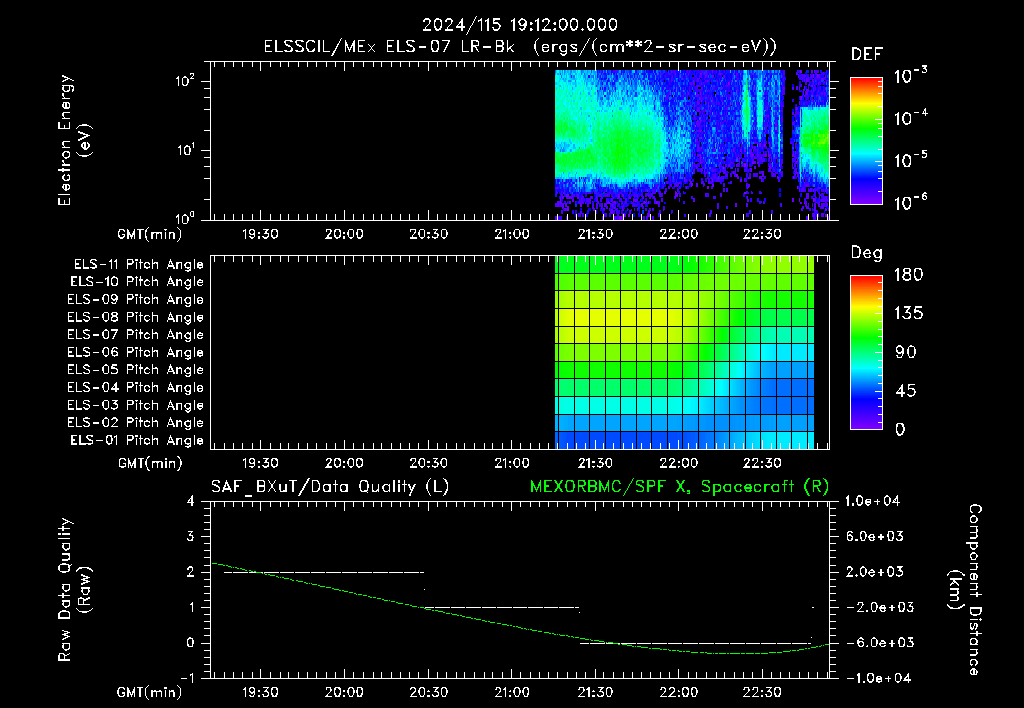Screen dimensions: 1024x708
Task: Select the ELS-06 Pitch Angle row label
Action: click(135, 353)
